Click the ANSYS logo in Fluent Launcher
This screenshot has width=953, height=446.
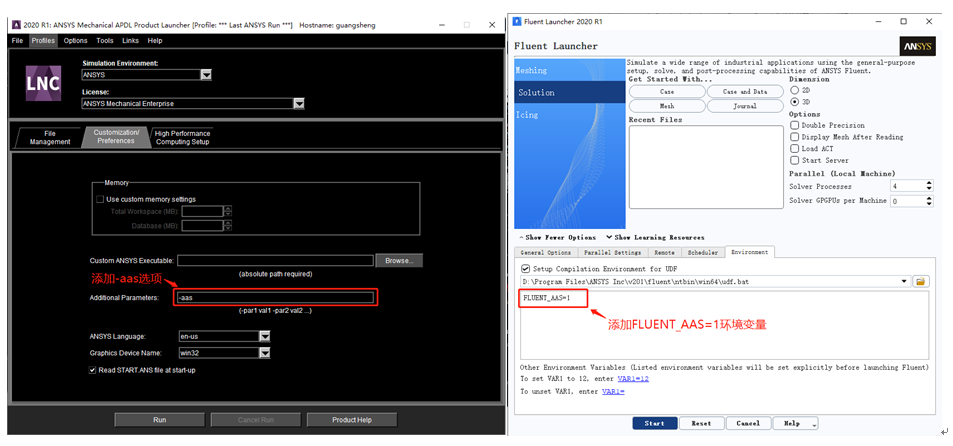[917, 46]
